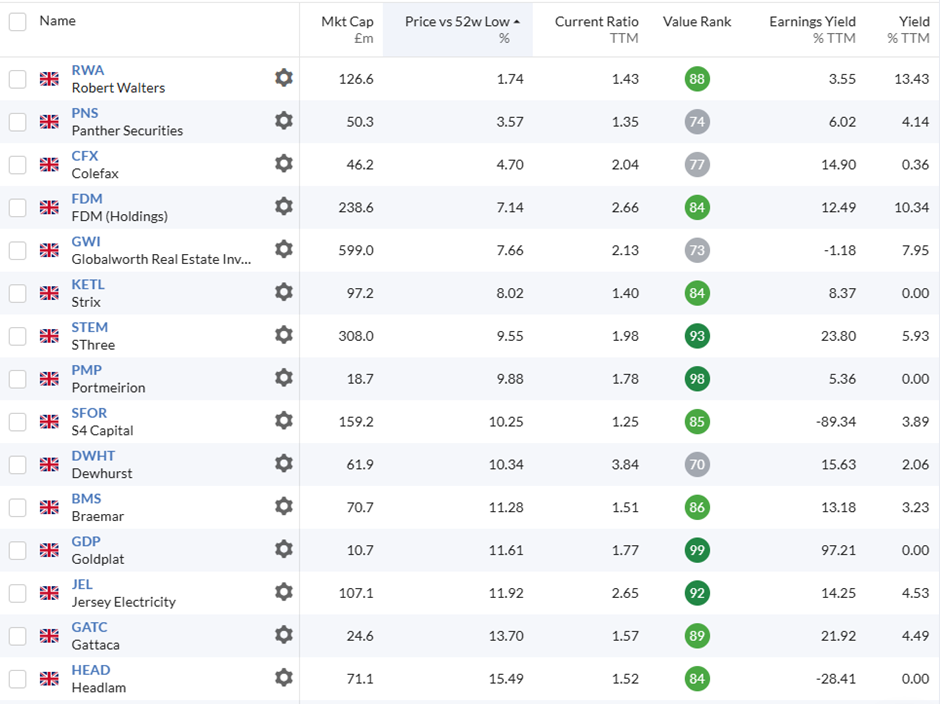Click Value Rank badge 88 for Robert Walters
The height and width of the screenshot is (704, 940).
697,79
